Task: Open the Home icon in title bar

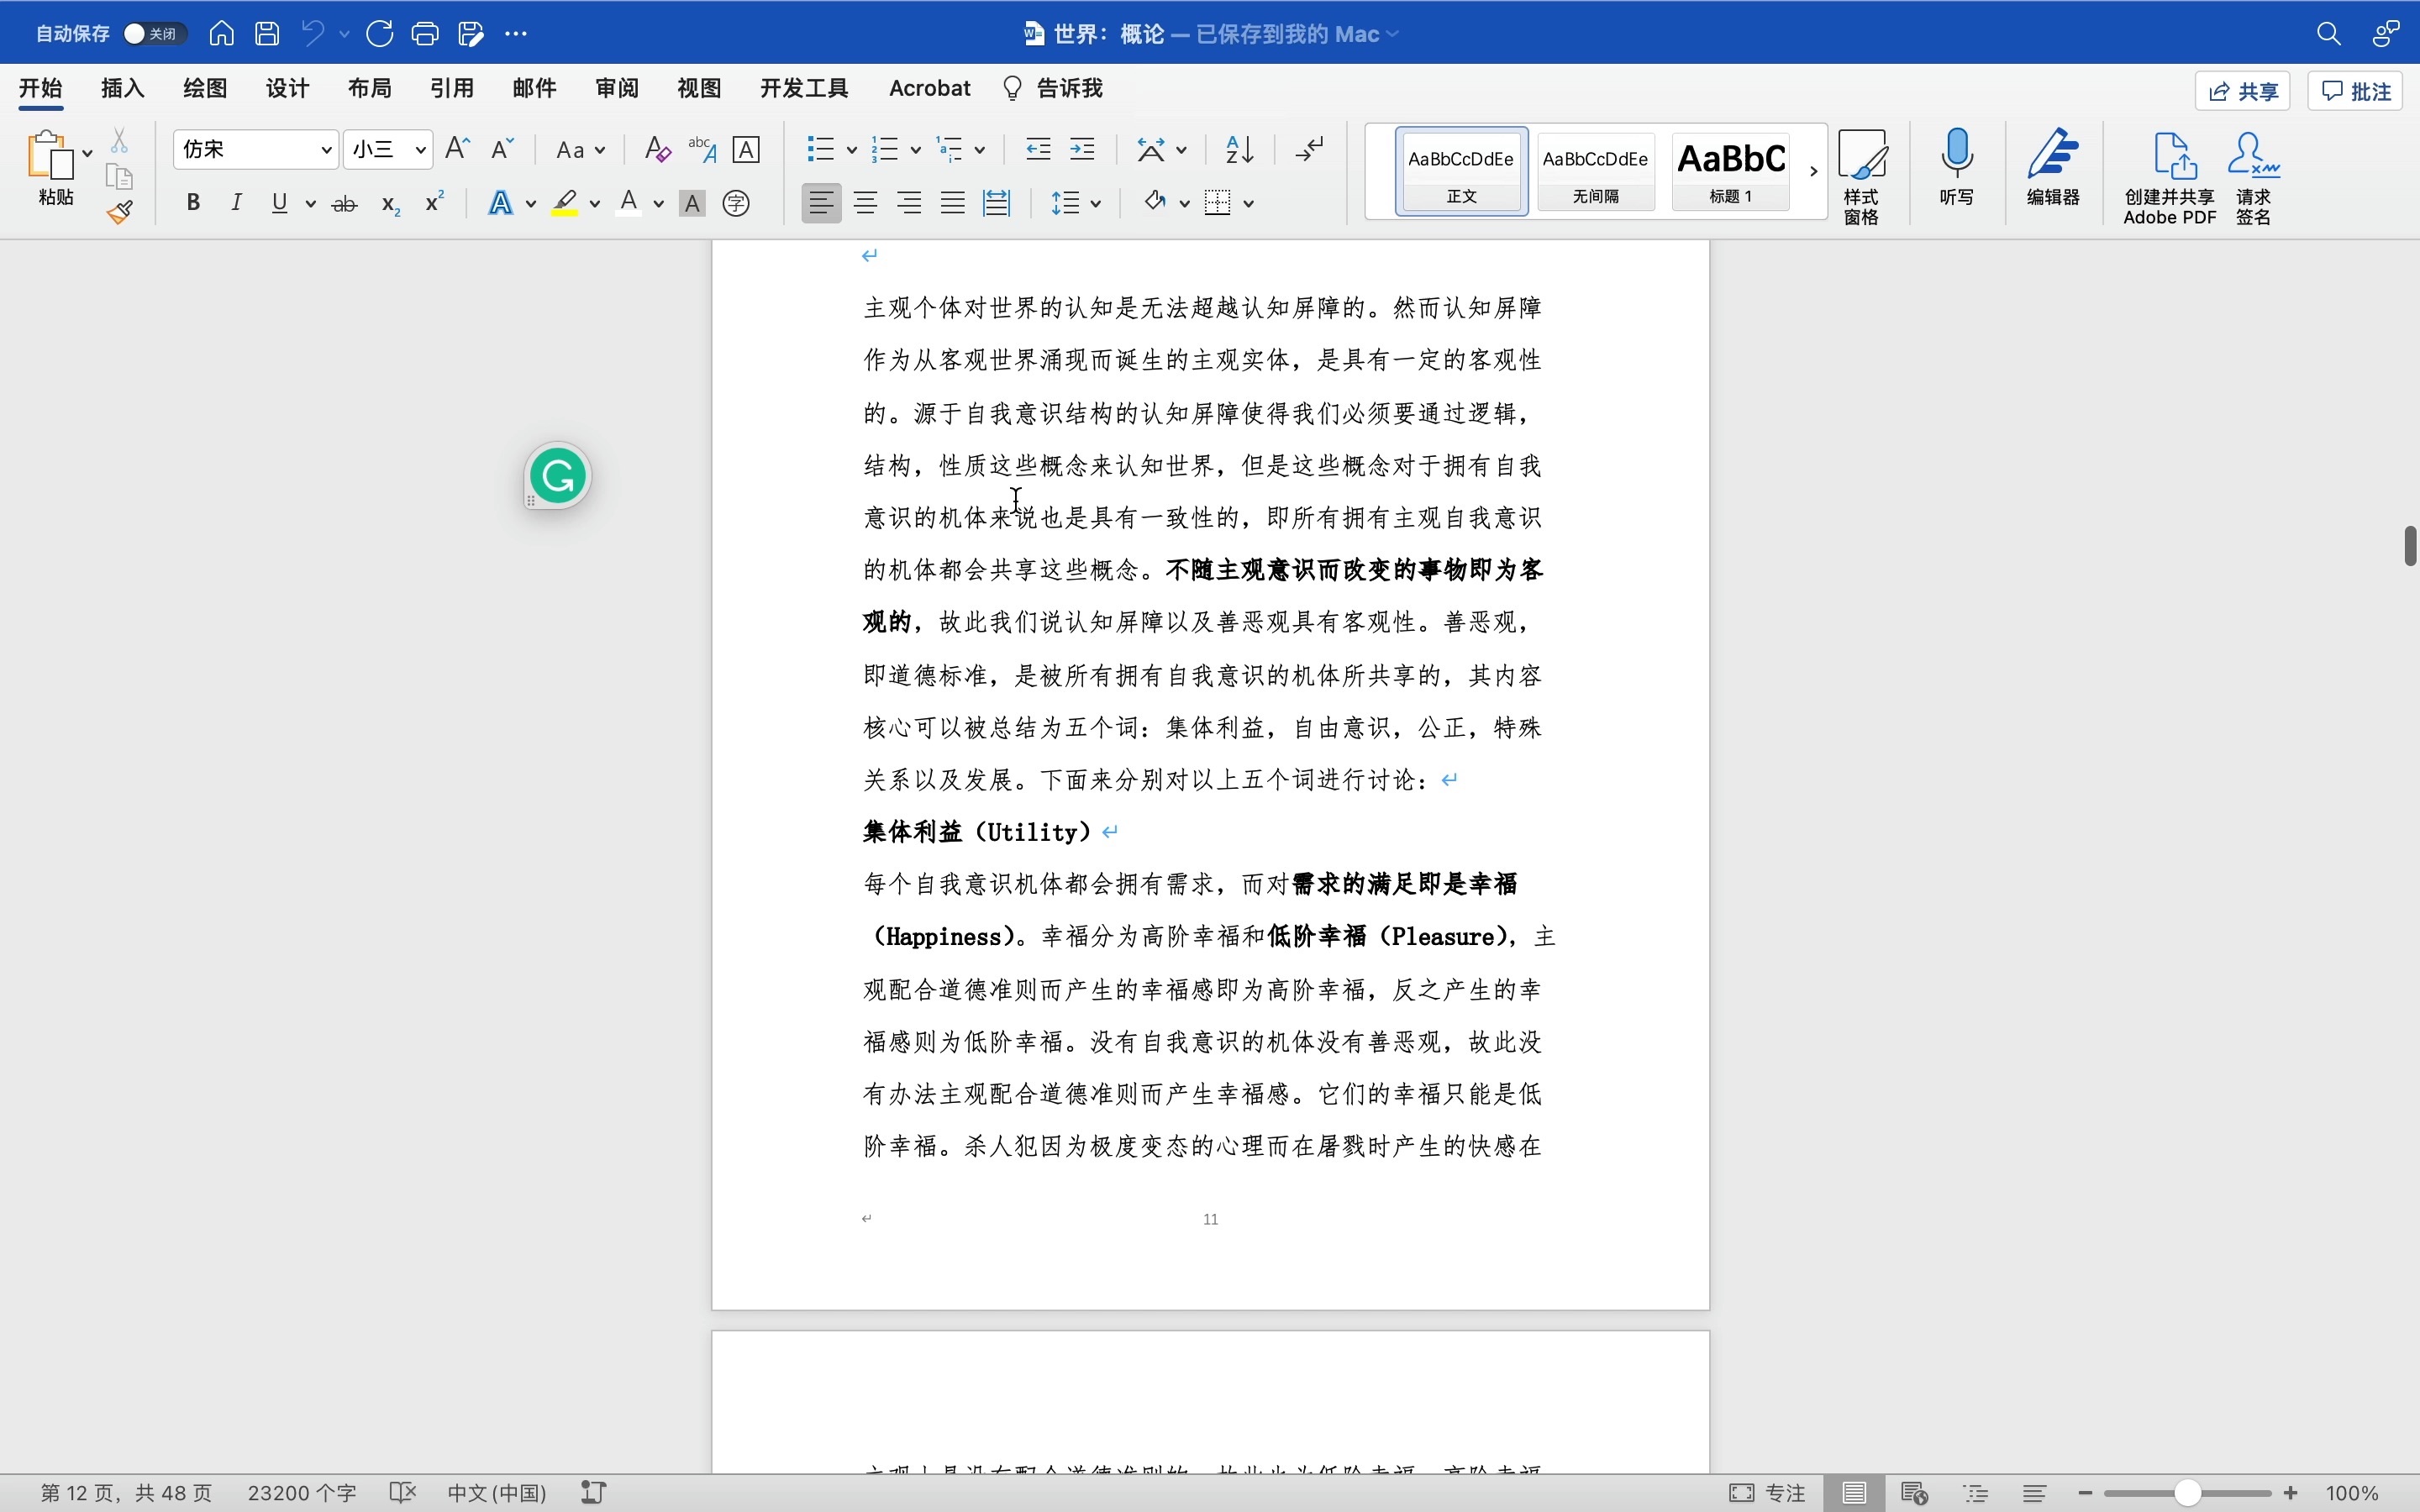Action: coord(222,34)
